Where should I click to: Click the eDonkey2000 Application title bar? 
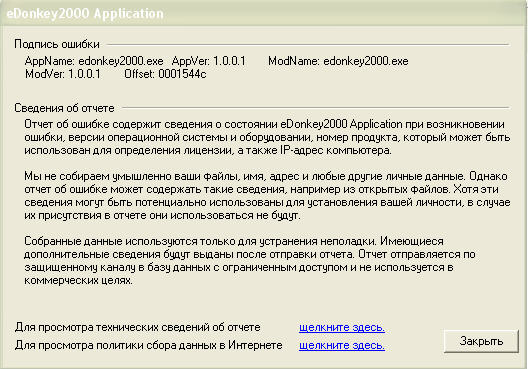pos(264,13)
